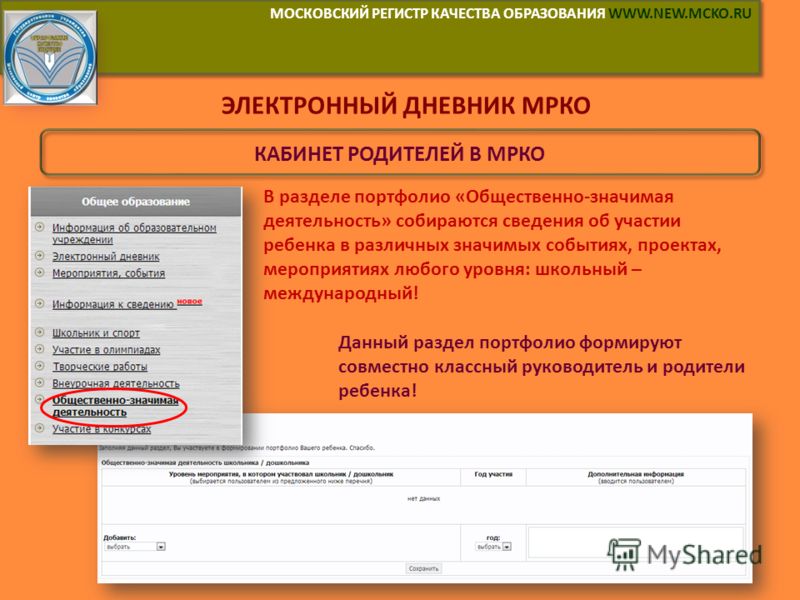
Task: Open the Электронный дневник link
Action: click(106, 257)
